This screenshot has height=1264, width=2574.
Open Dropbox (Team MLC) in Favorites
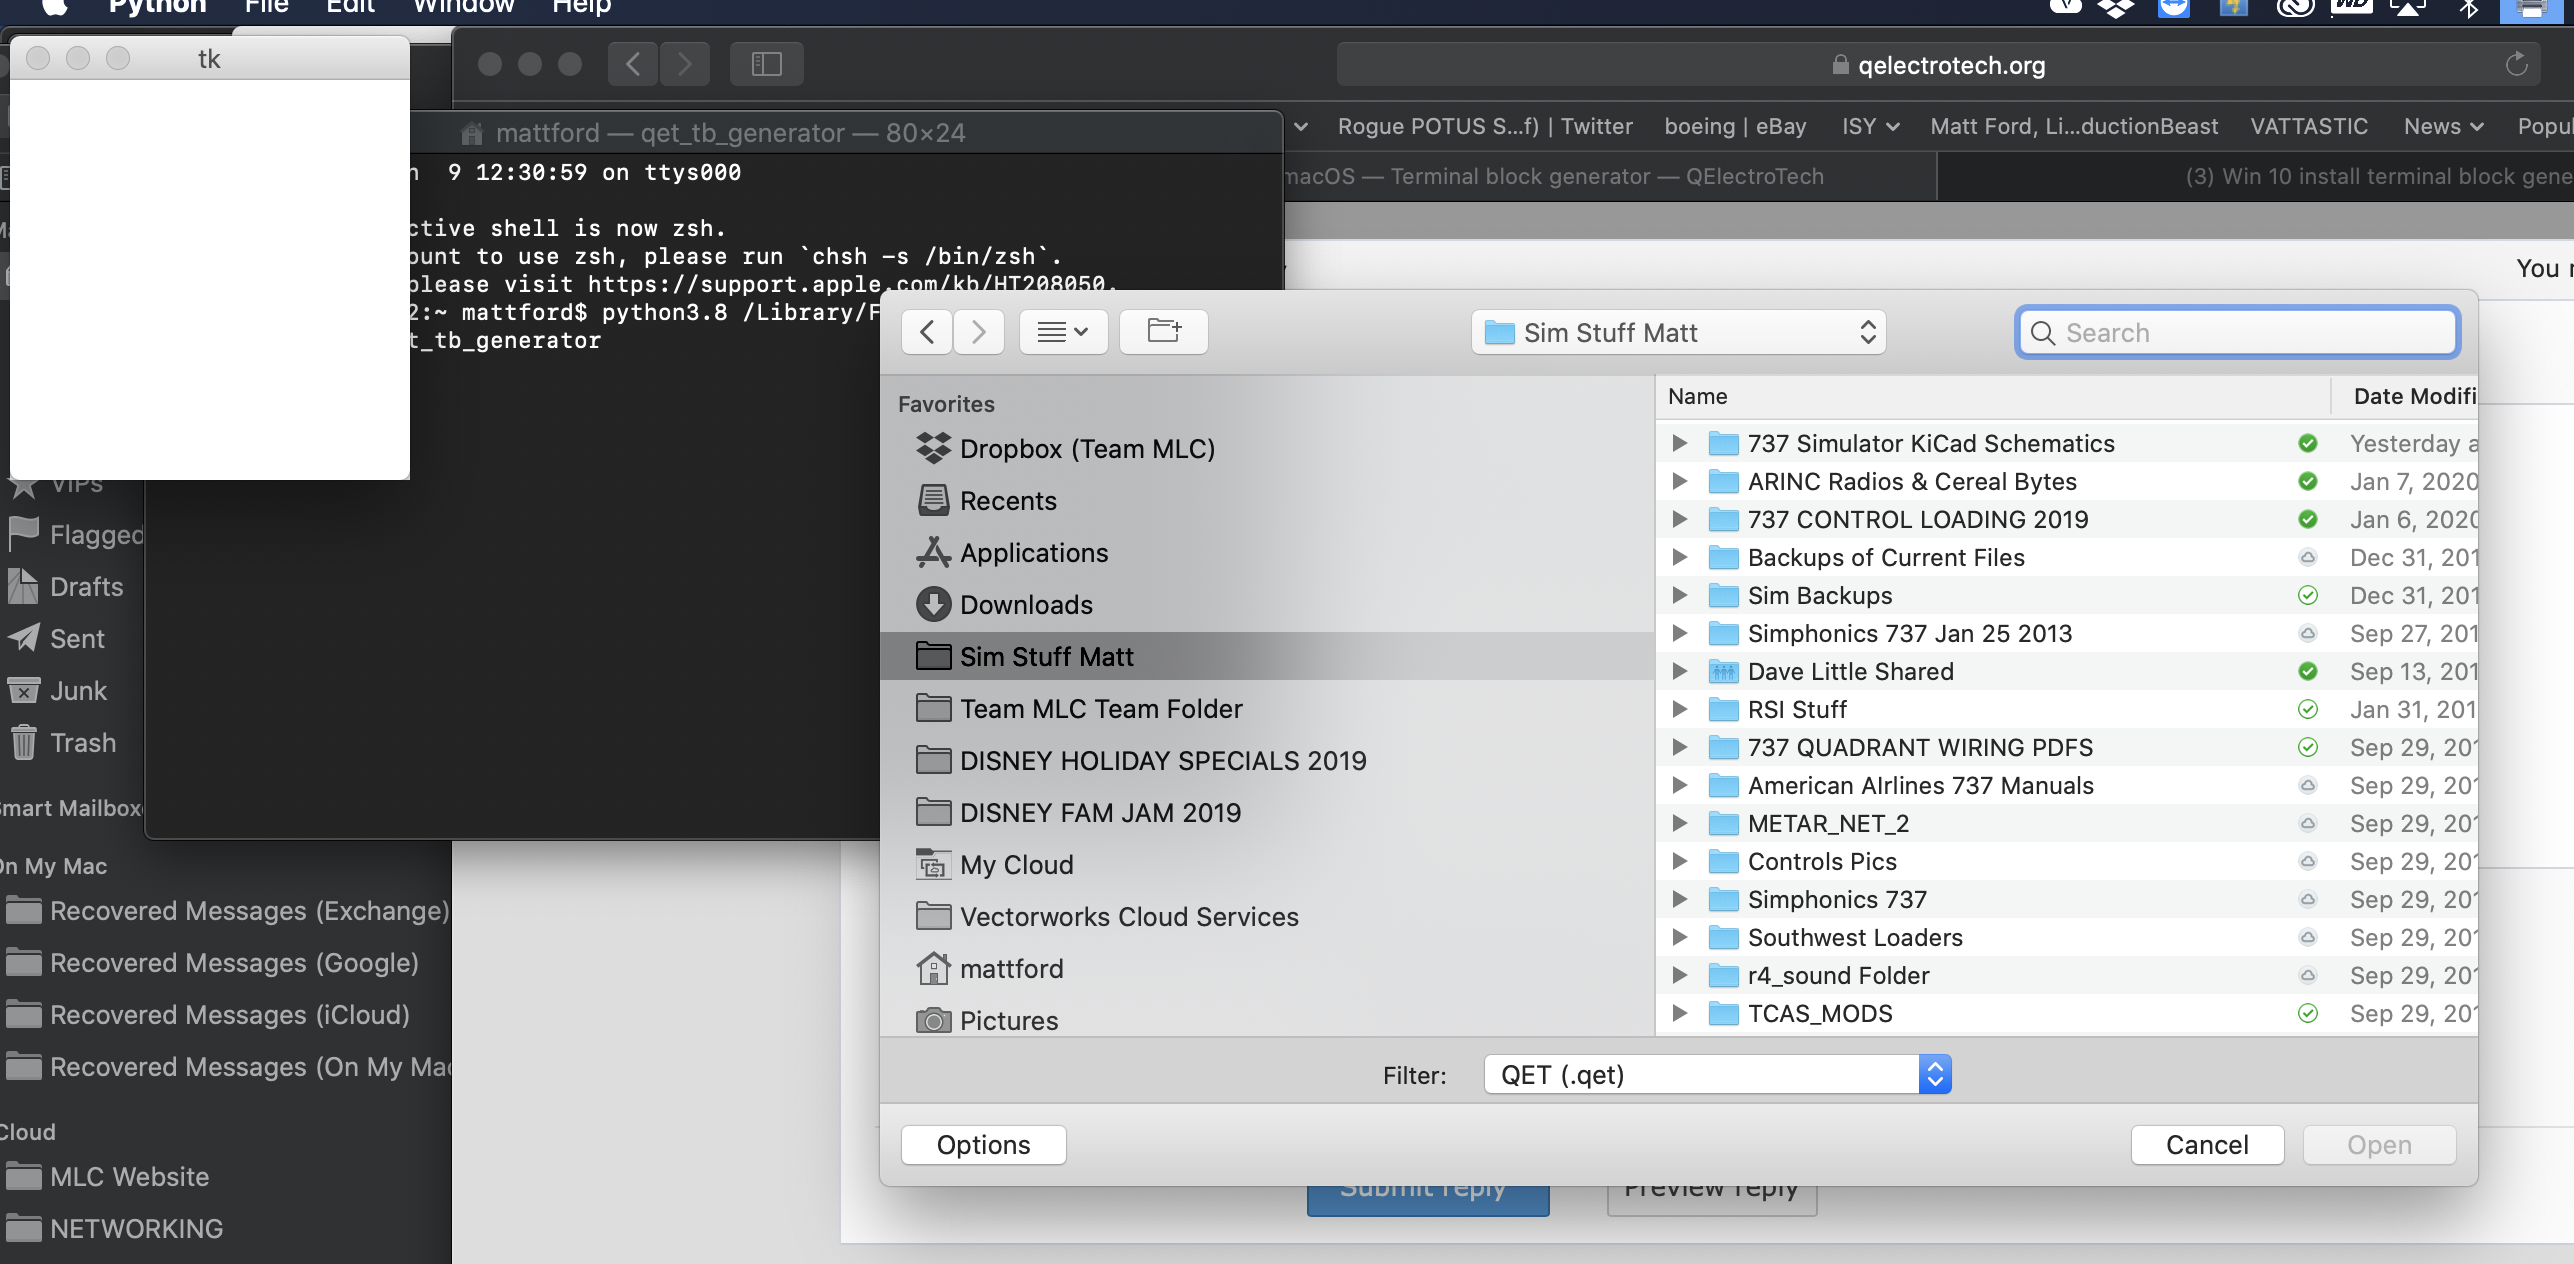(1086, 449)
